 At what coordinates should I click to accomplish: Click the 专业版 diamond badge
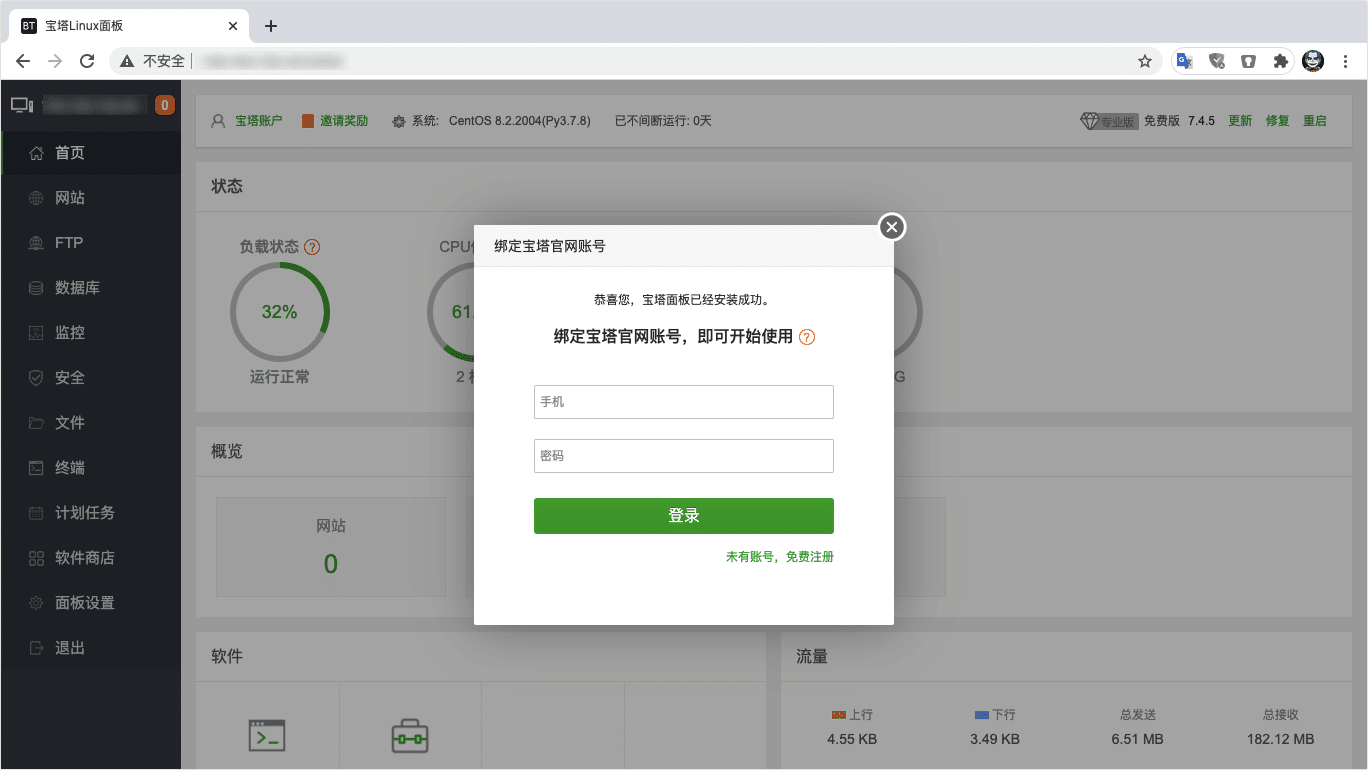tap(1109, 121)
